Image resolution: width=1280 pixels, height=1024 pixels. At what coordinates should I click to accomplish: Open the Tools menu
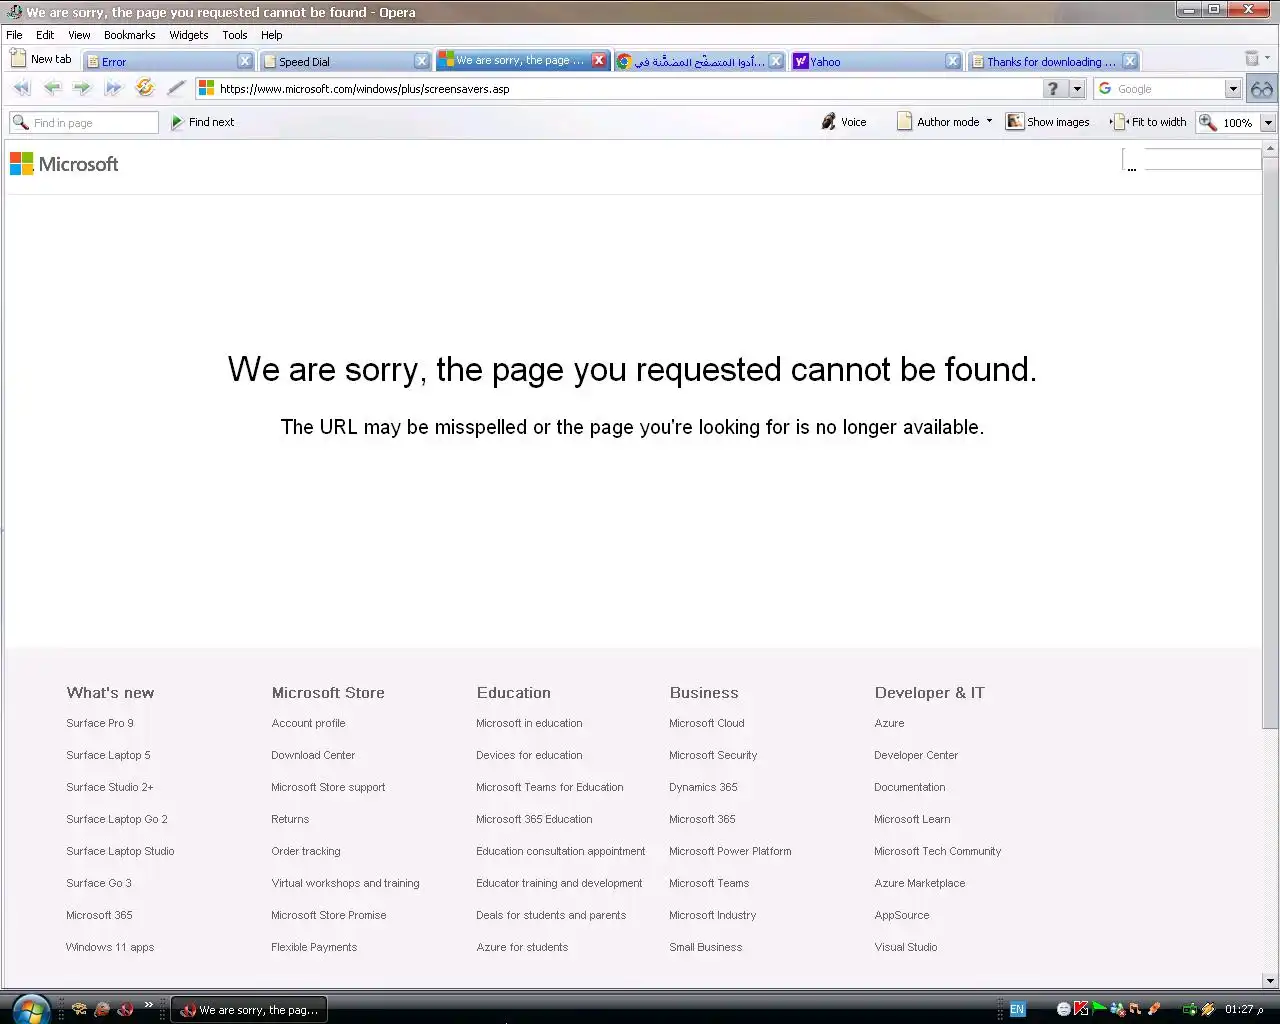click(x=235, y=35)
